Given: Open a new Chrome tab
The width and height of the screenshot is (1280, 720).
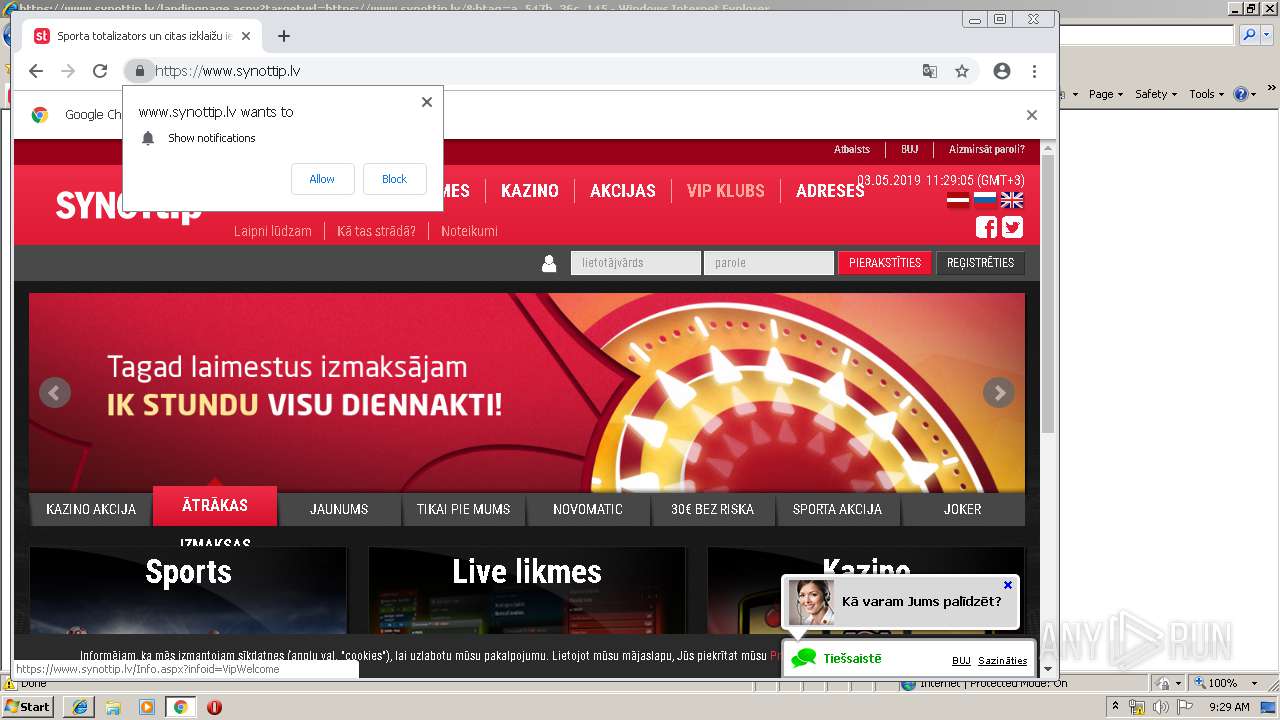Looking at the screenshot, I should 284,36.
